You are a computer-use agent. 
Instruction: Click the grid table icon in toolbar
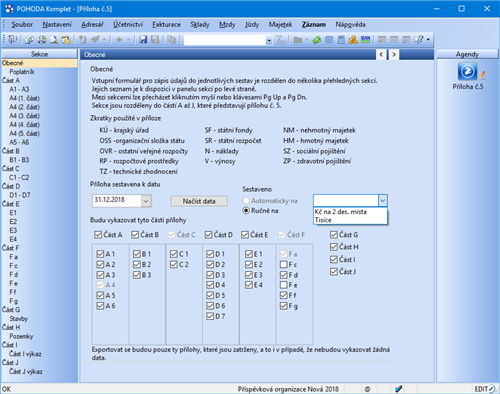click(x=329, y=40)
